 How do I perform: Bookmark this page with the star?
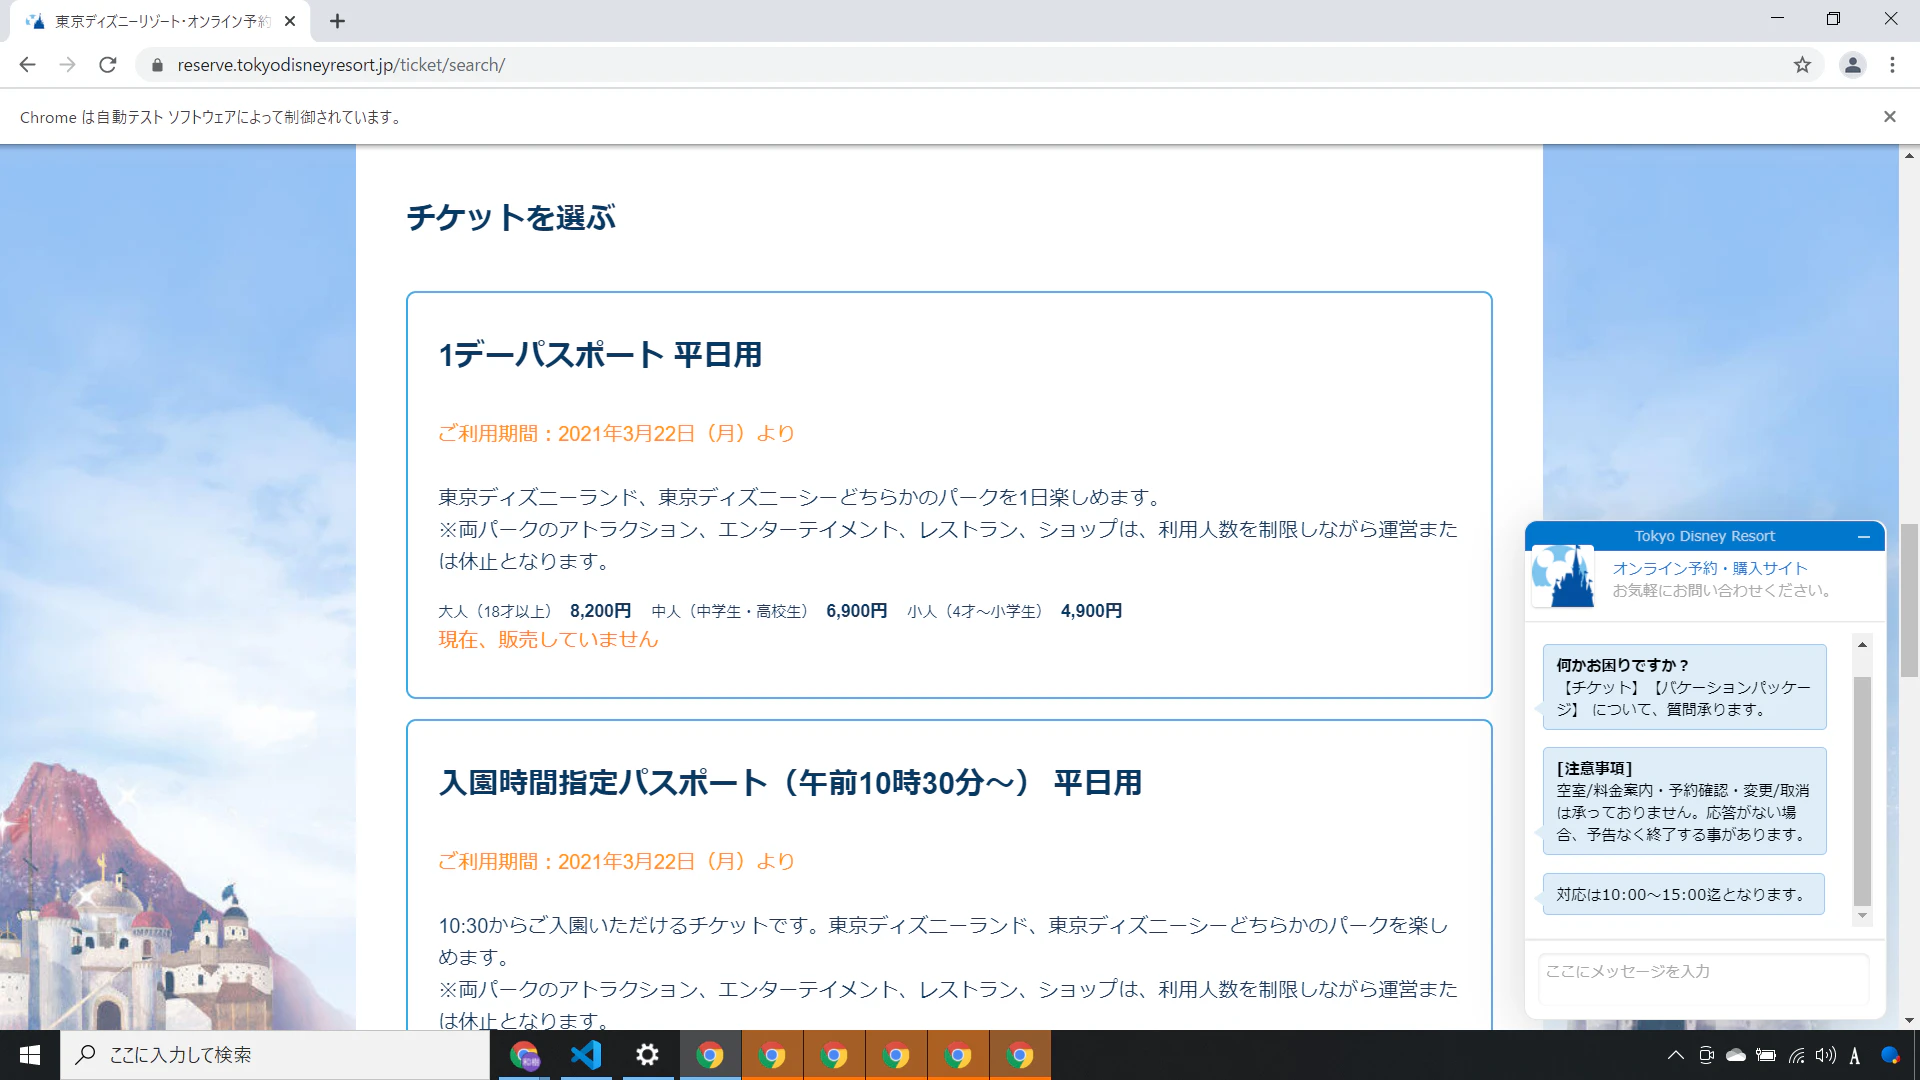(x=1802, y=65)
